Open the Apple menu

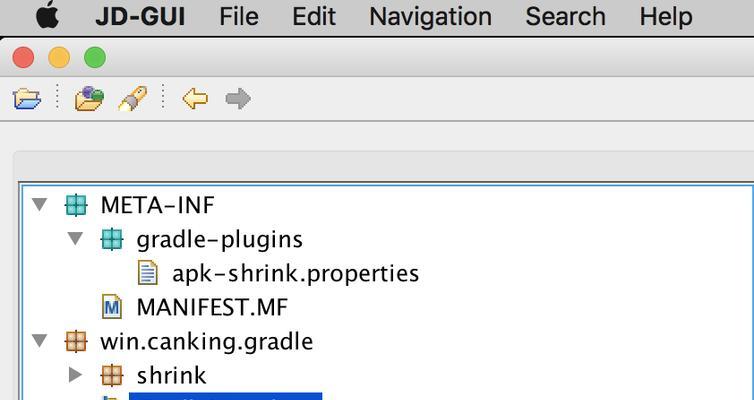pyautogui.click(x=48, y=16)
